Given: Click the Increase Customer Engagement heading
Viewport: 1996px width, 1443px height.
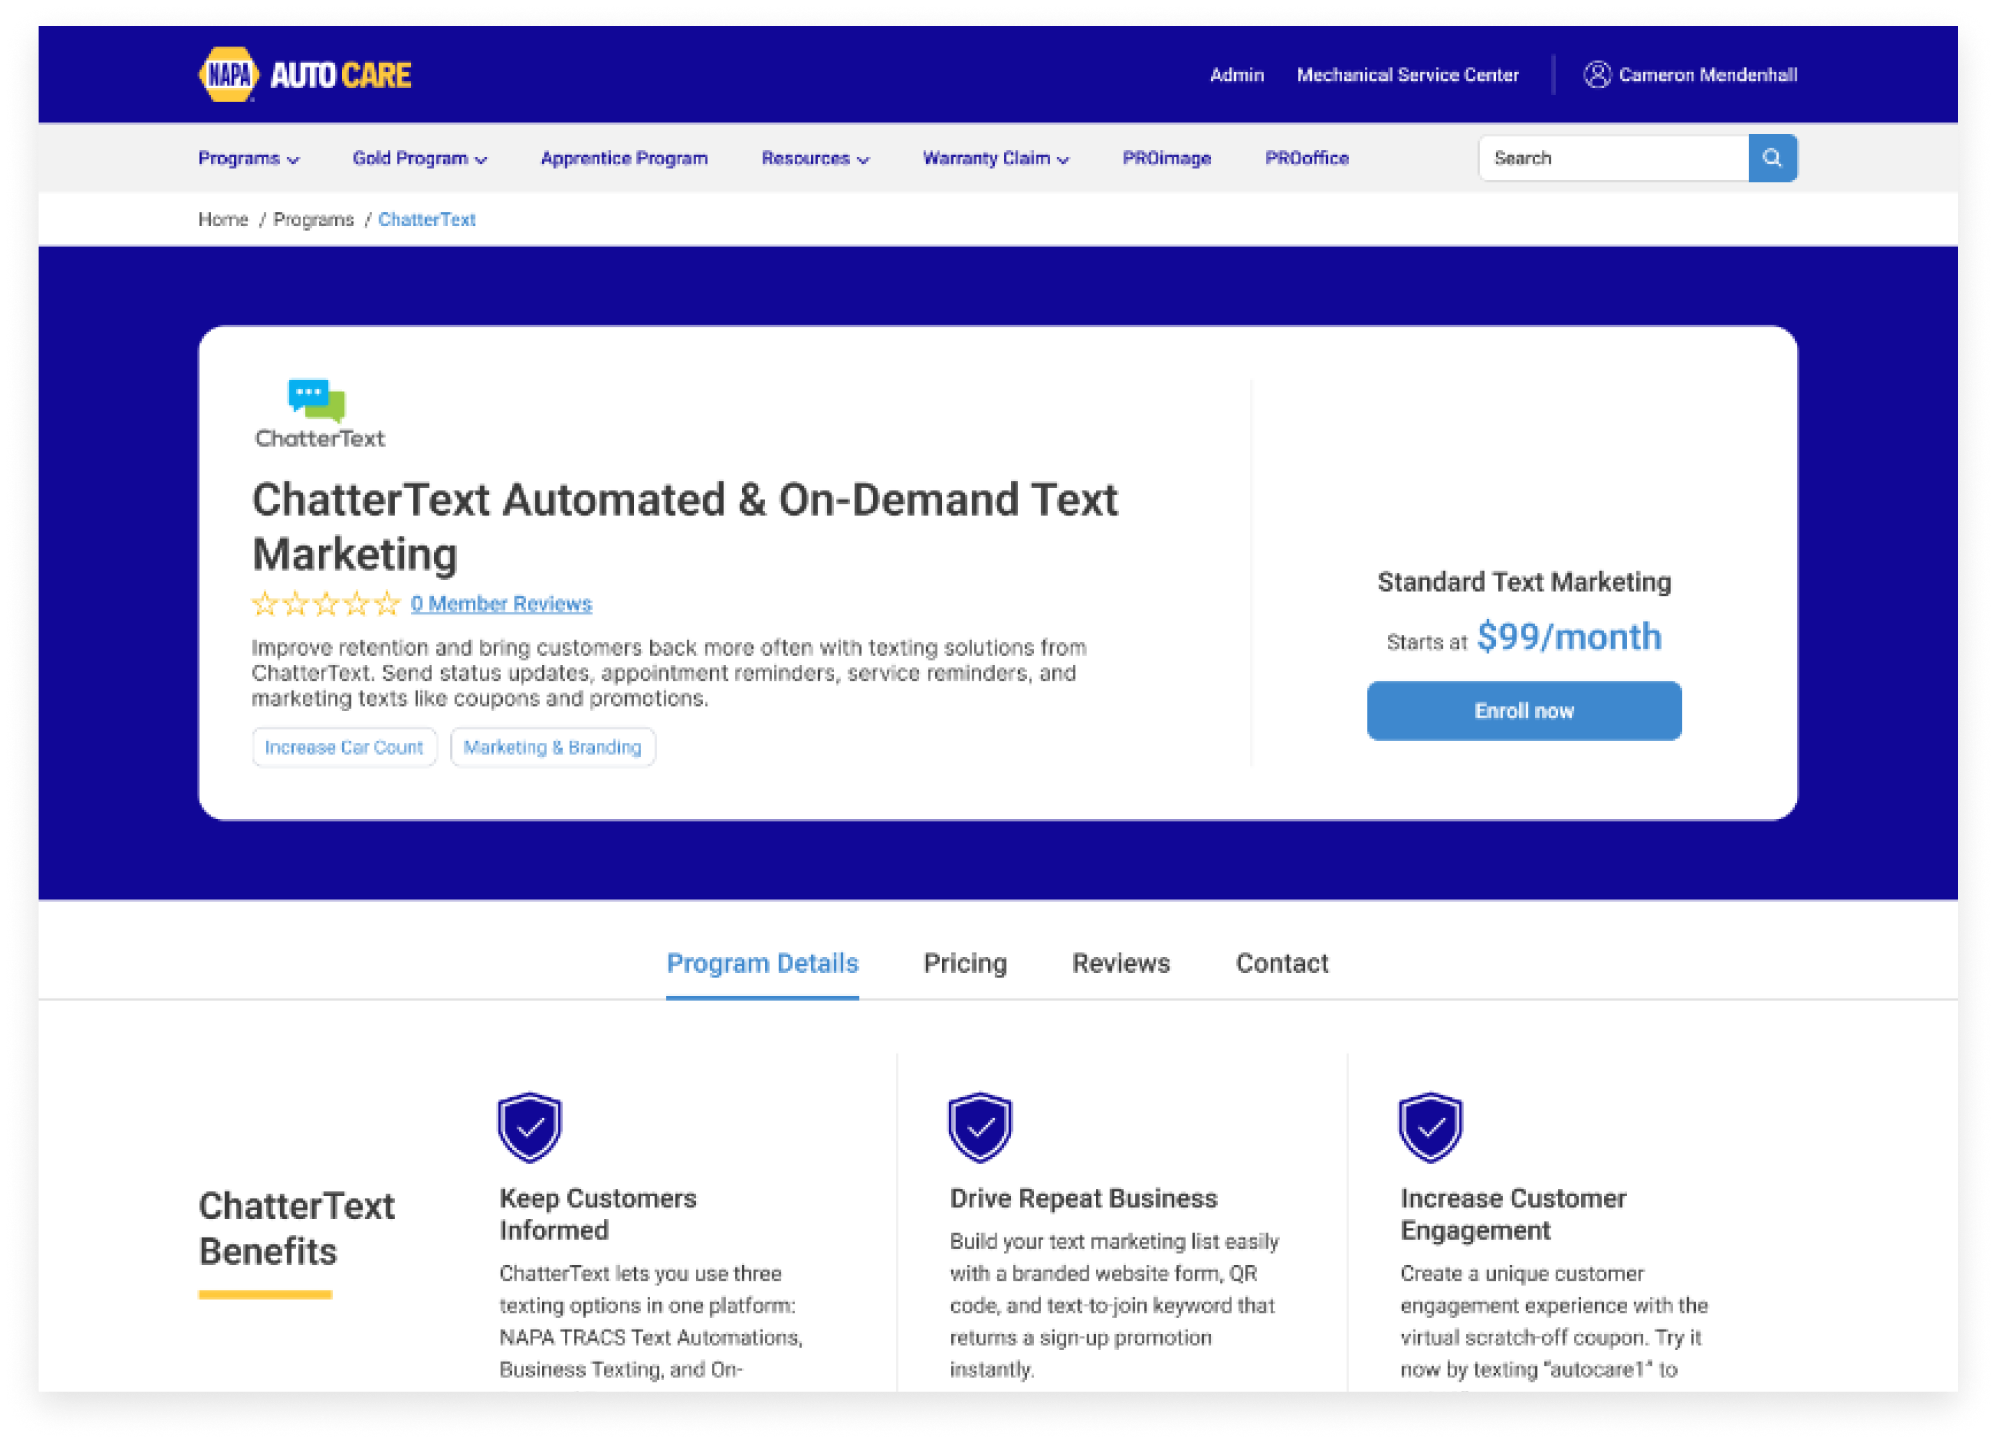Looking at the screenshot, I should pyautogui.click(x=1513, y=1214).
